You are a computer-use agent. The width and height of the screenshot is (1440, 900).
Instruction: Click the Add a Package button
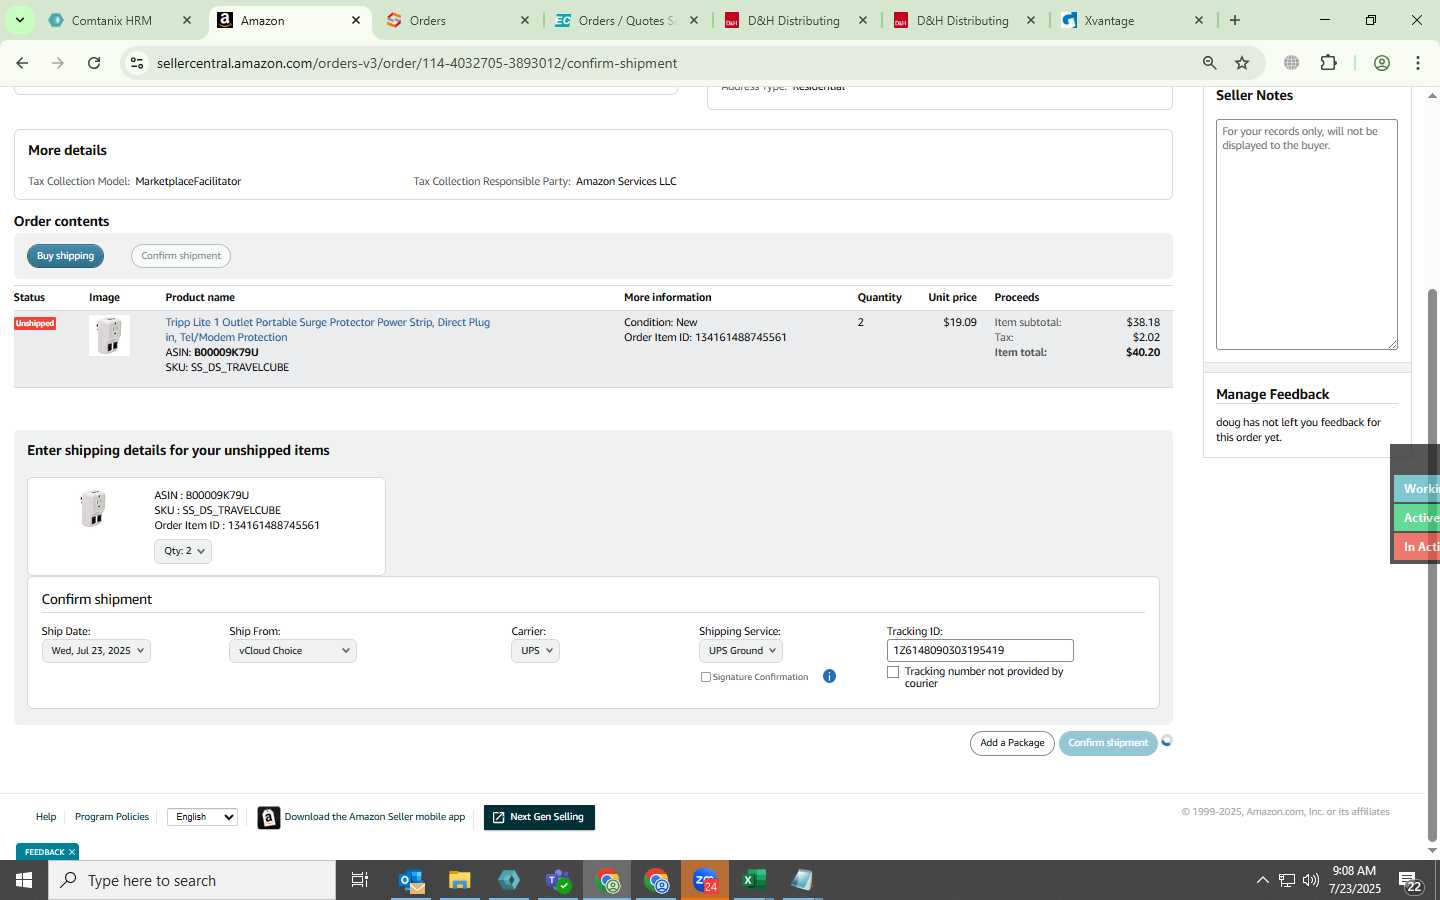pyautogui.click(x=1012, y=743)
